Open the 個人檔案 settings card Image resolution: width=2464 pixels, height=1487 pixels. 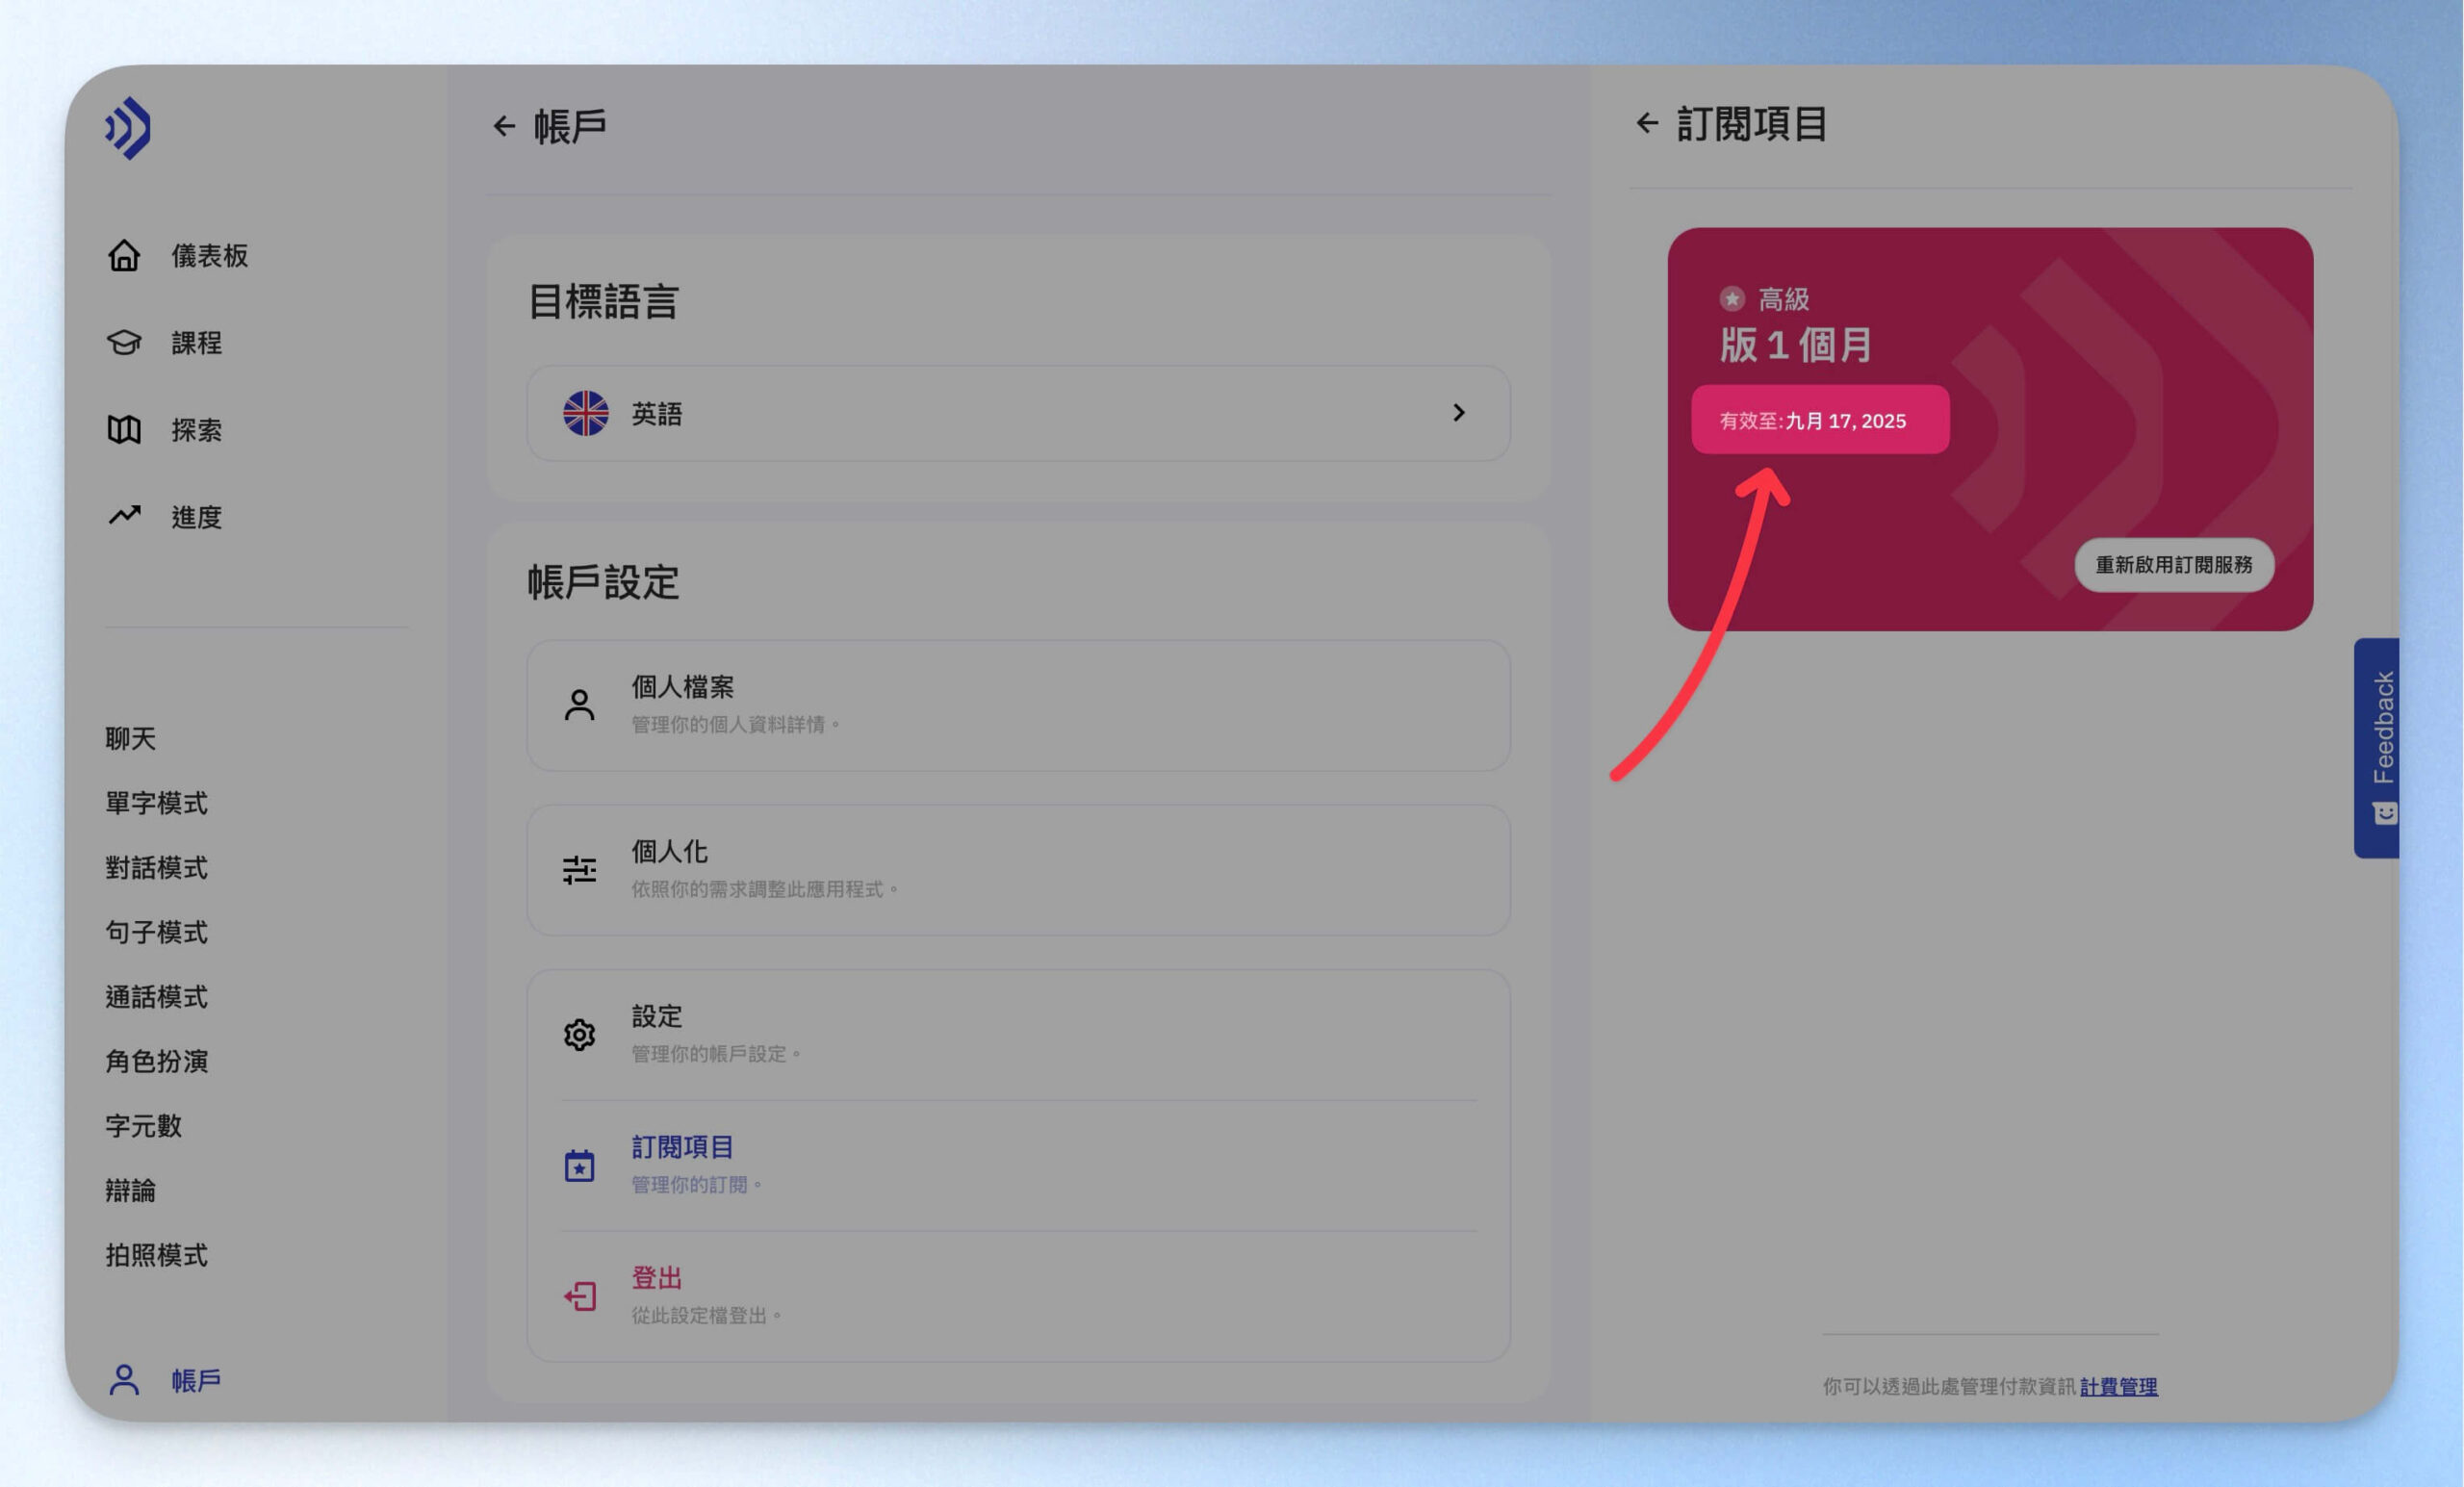[1018, 705]
